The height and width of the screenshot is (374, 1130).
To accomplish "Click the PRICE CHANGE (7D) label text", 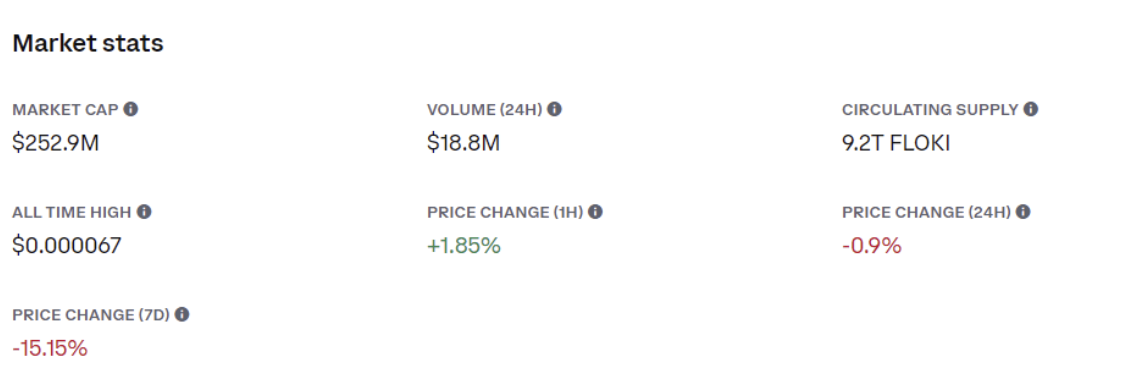I will pyautogui.click(x=91, y=315).
